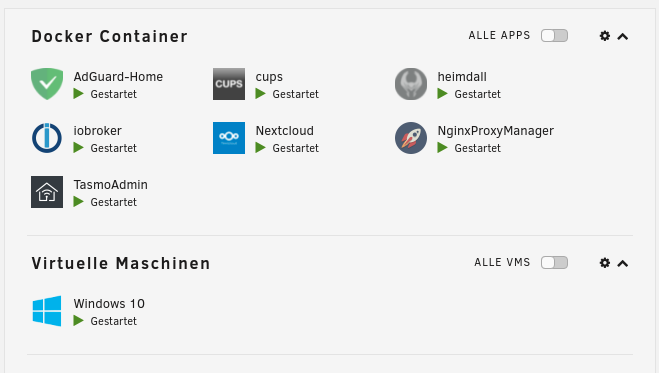Collapse the Virtuelle Maschinen section
659x373 pixels.
click(623, 263)
